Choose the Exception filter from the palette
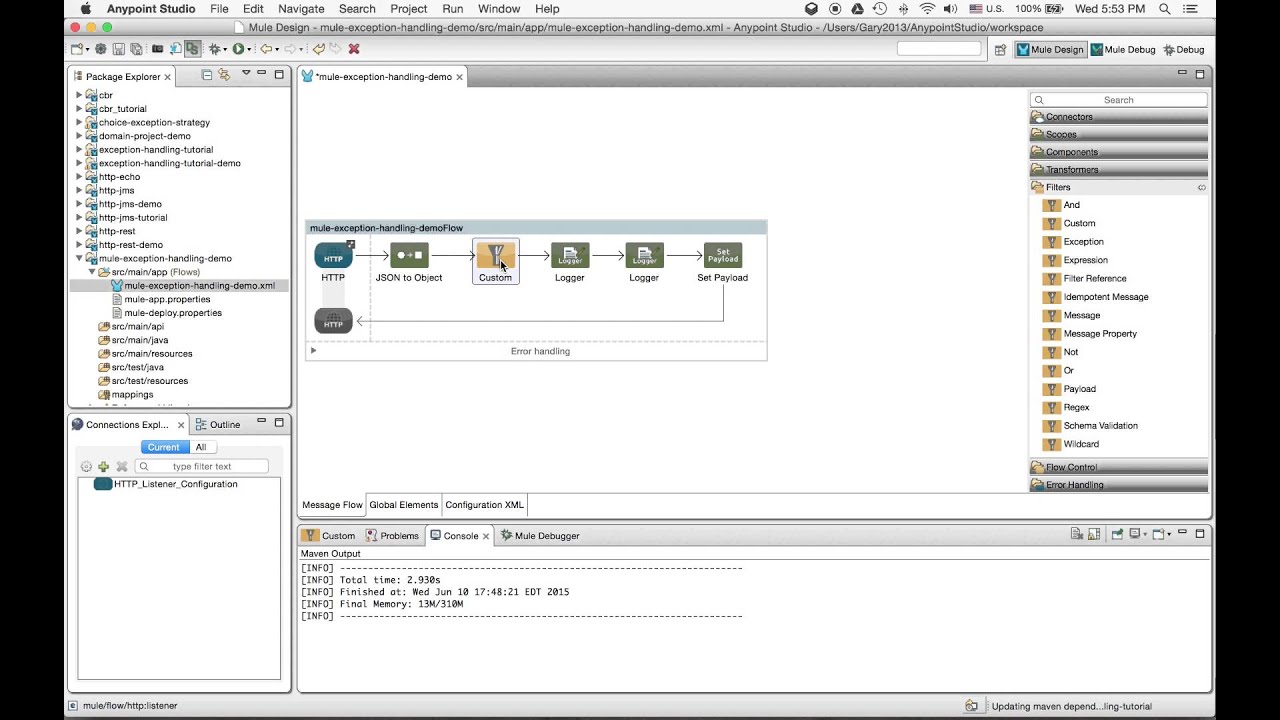1280x720 pixels. (x=1083, y=241)
